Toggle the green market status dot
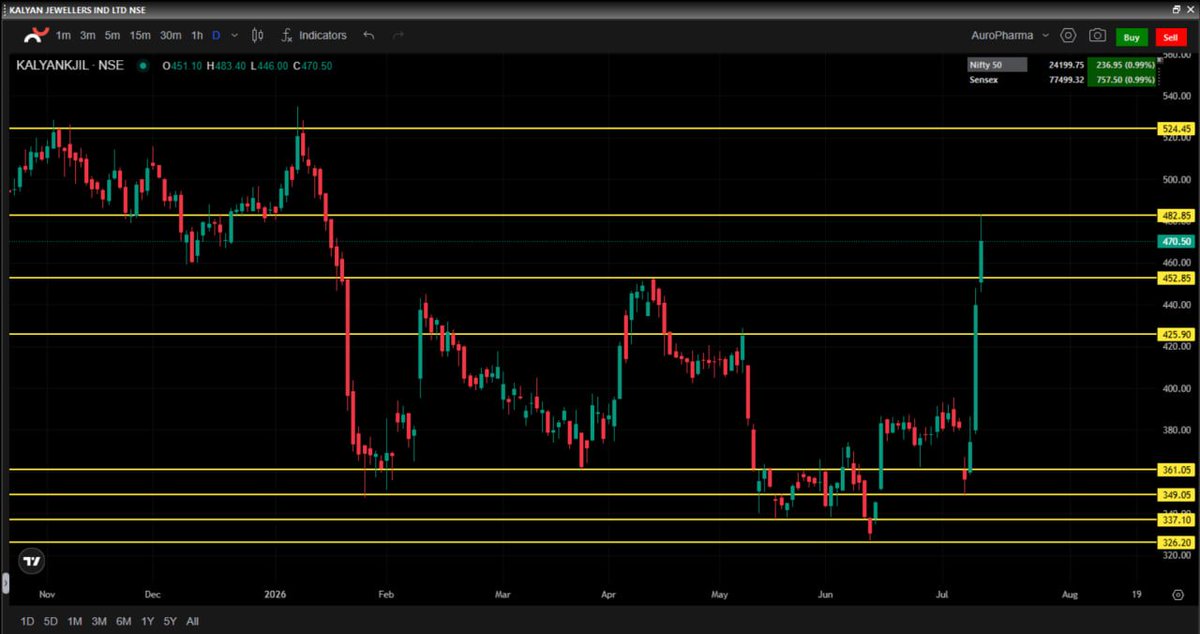The height and width of the screenshot is (634, 1200). [x=144, y=66]
